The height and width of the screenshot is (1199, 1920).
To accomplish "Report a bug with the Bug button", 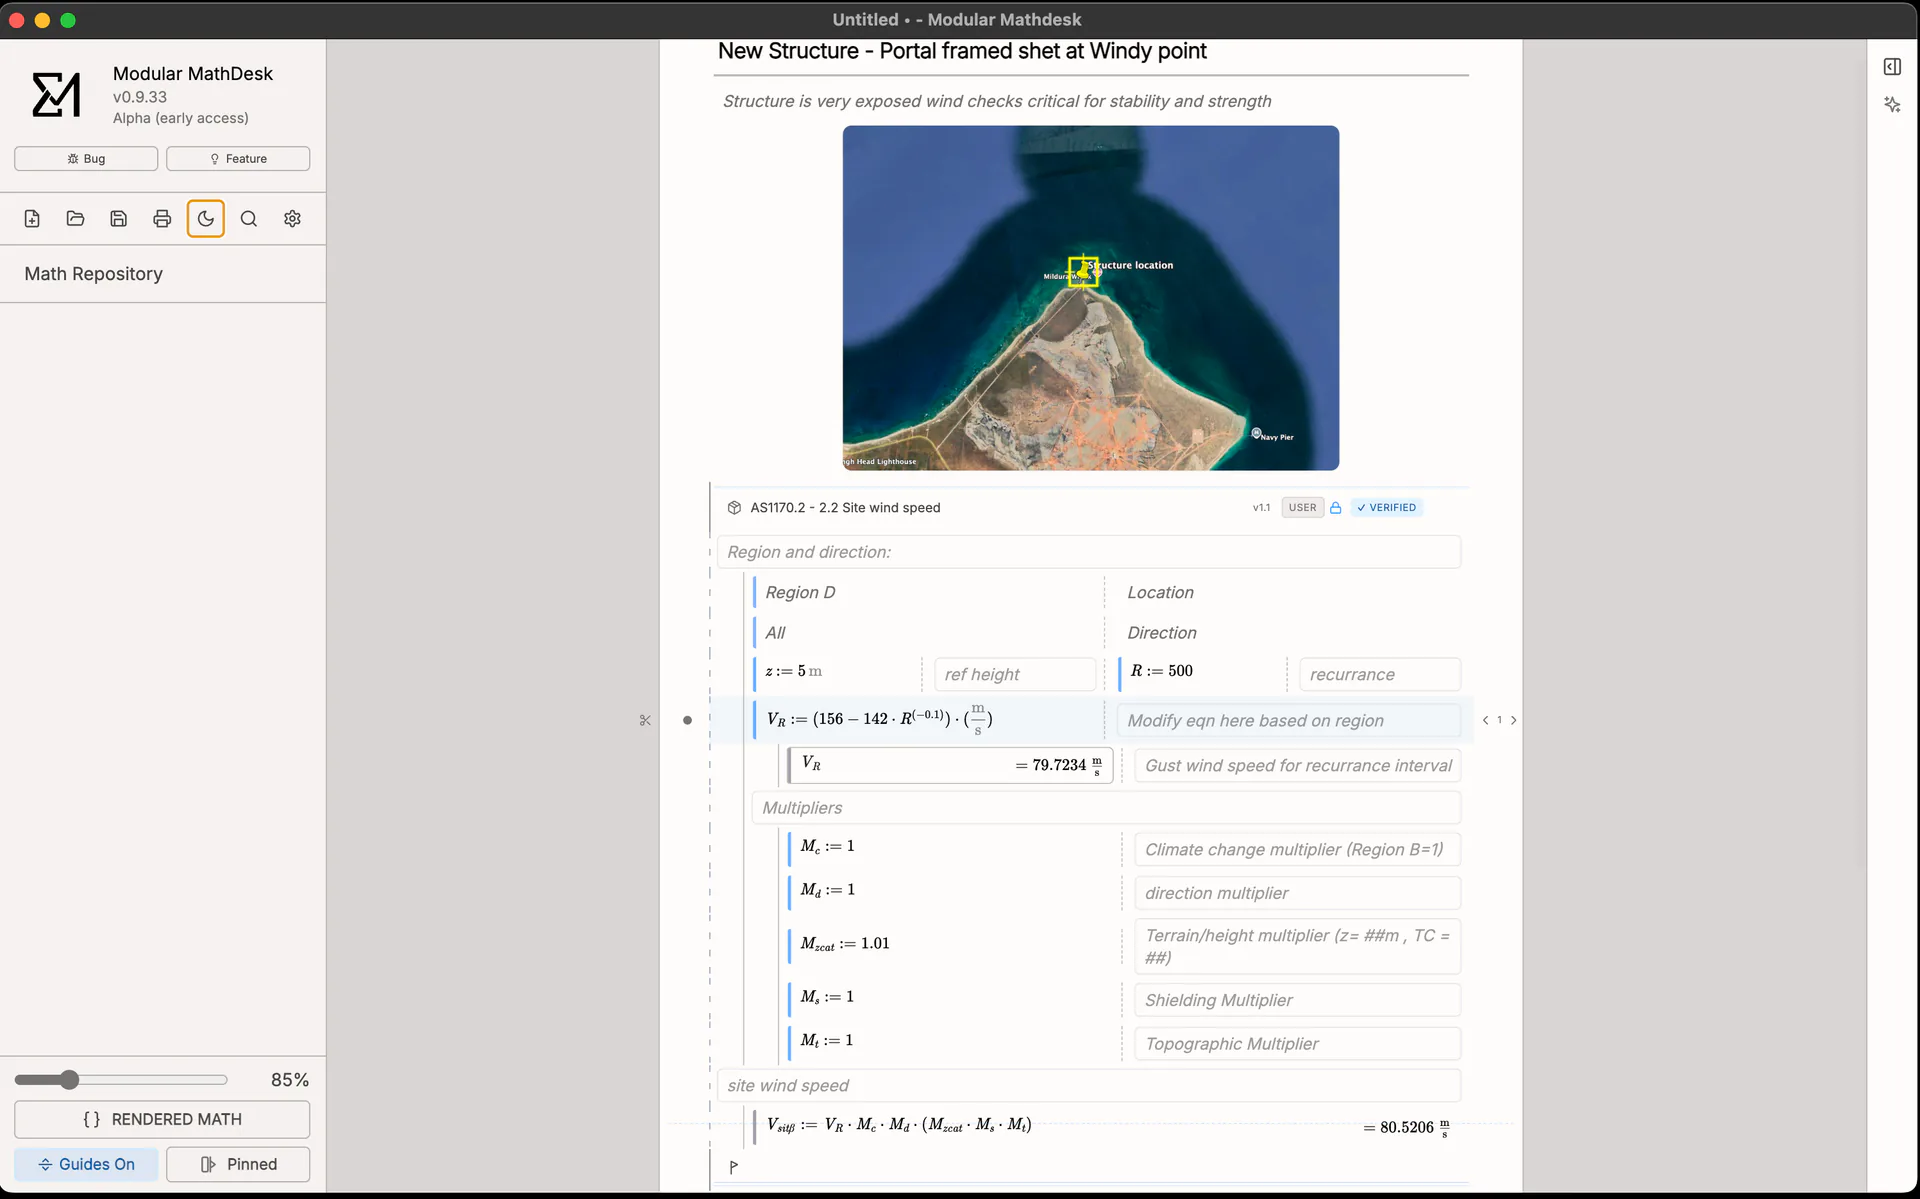I will coord(86,159).
